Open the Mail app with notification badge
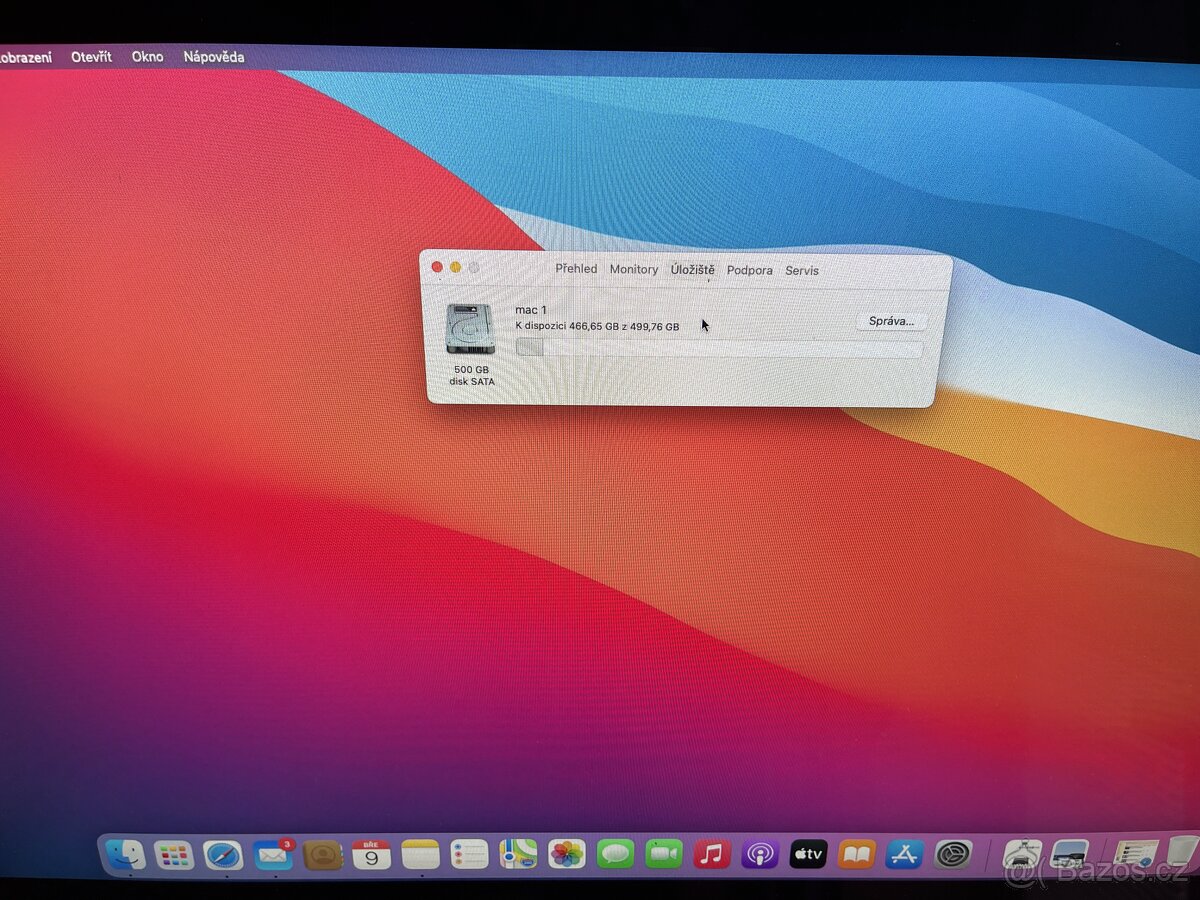Viewport: 1200px width, 900px height. coord(270,855)
